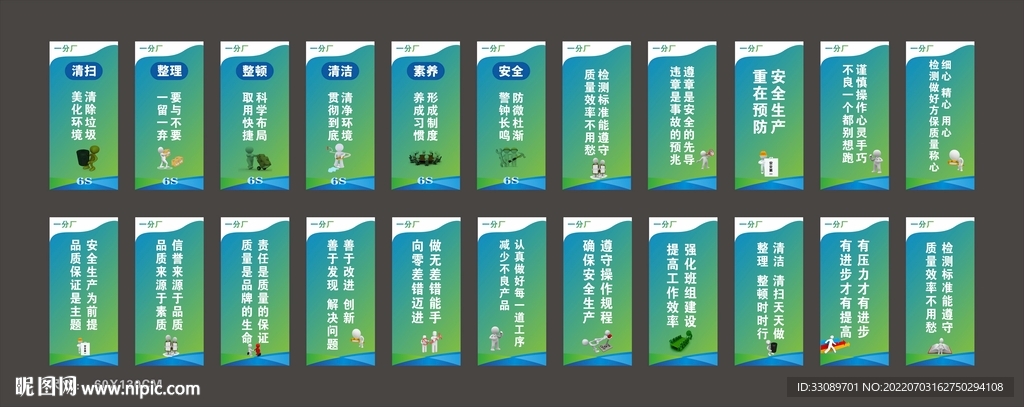Click the figure on 清洁清扫天天做 poster
The width and height of the screenshot is (1024, 407).
(x=771, y=347)
